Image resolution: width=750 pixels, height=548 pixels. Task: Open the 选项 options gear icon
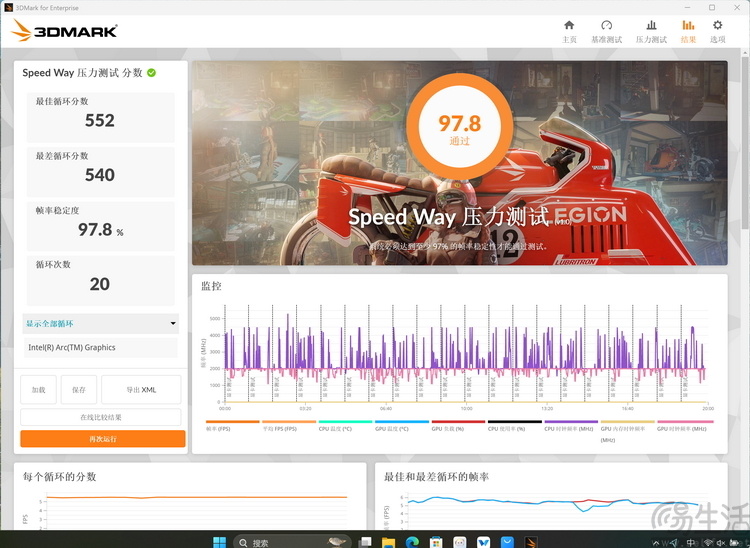(x=717, y=25)
